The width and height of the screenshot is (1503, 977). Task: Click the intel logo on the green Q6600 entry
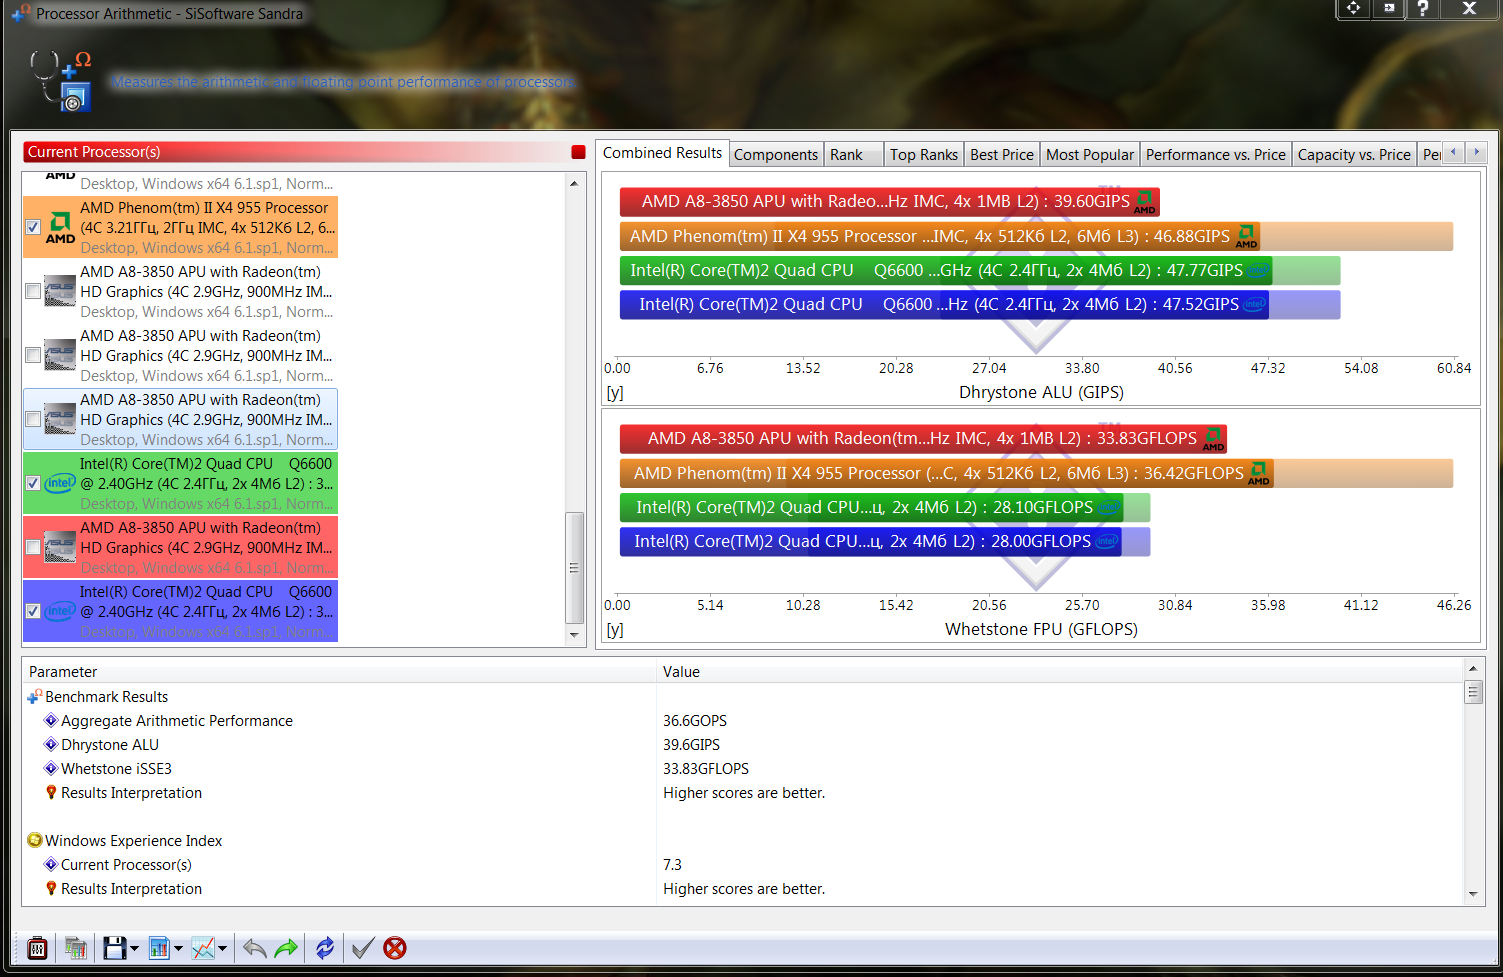pos(60,483)
